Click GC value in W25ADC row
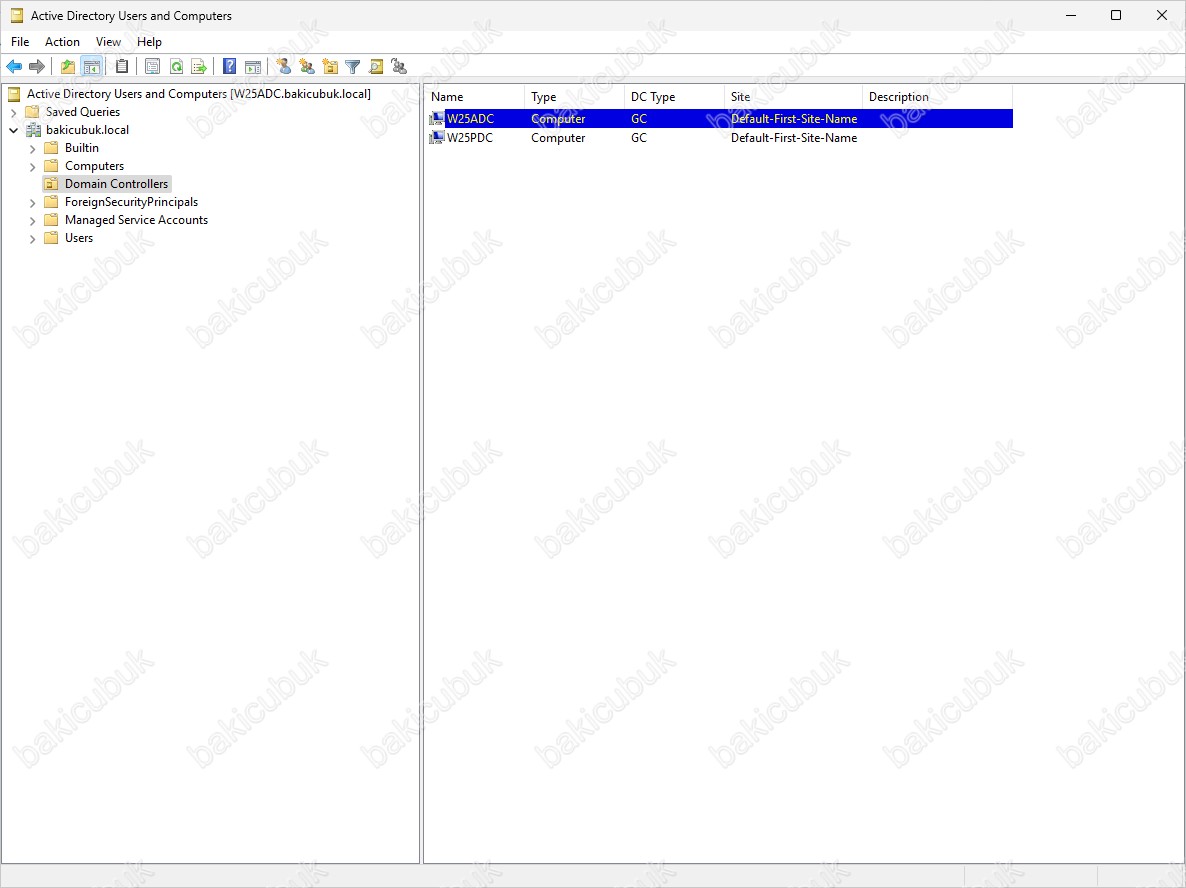The height and width of the screenshot is (888, 1186). [639, 119]
